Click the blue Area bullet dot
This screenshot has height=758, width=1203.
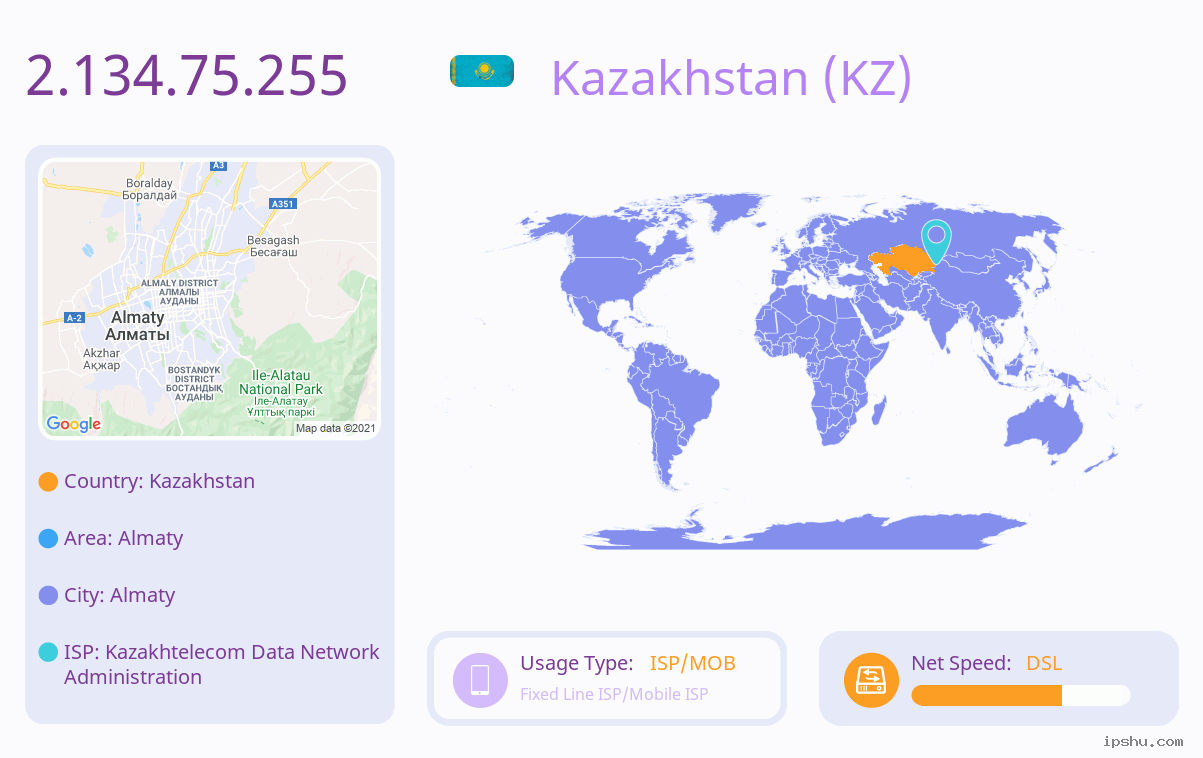(x=48, y=539)
